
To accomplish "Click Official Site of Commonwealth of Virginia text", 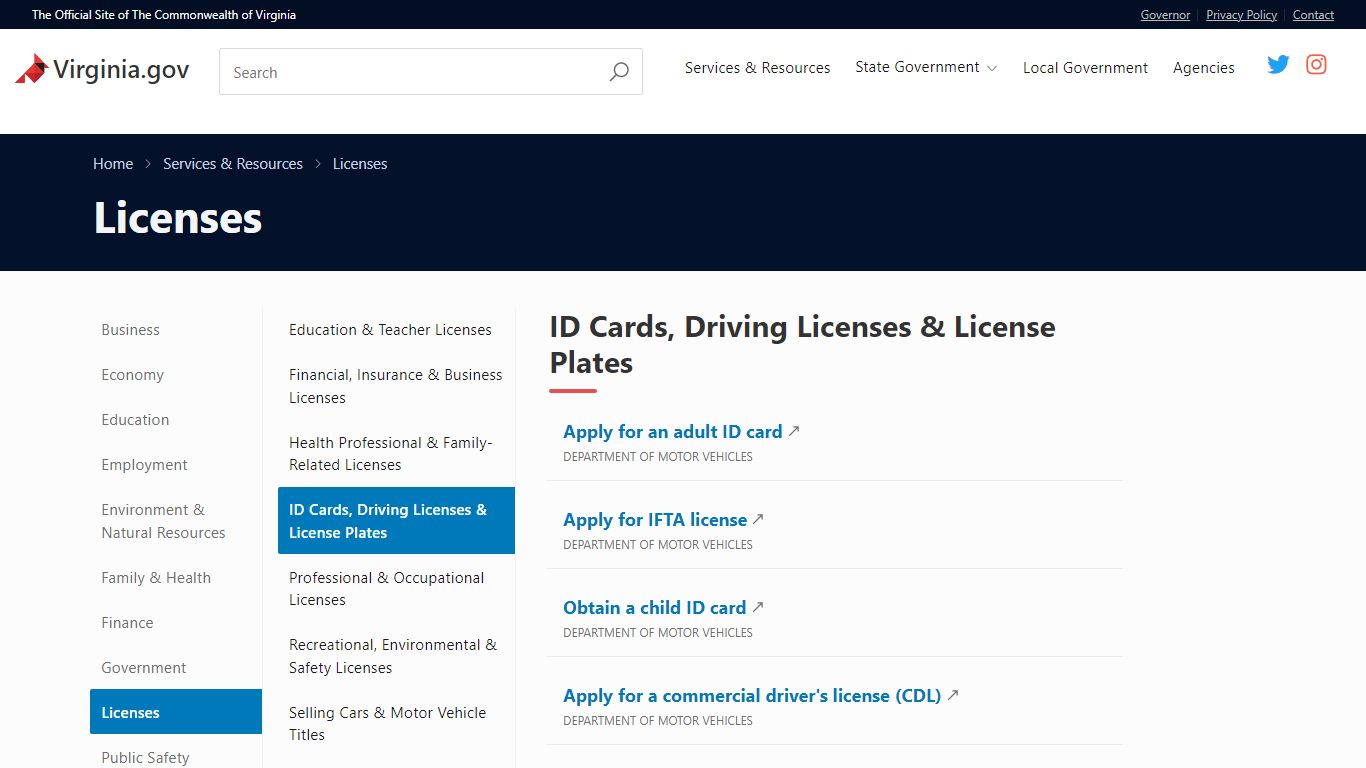I will 164,15.
